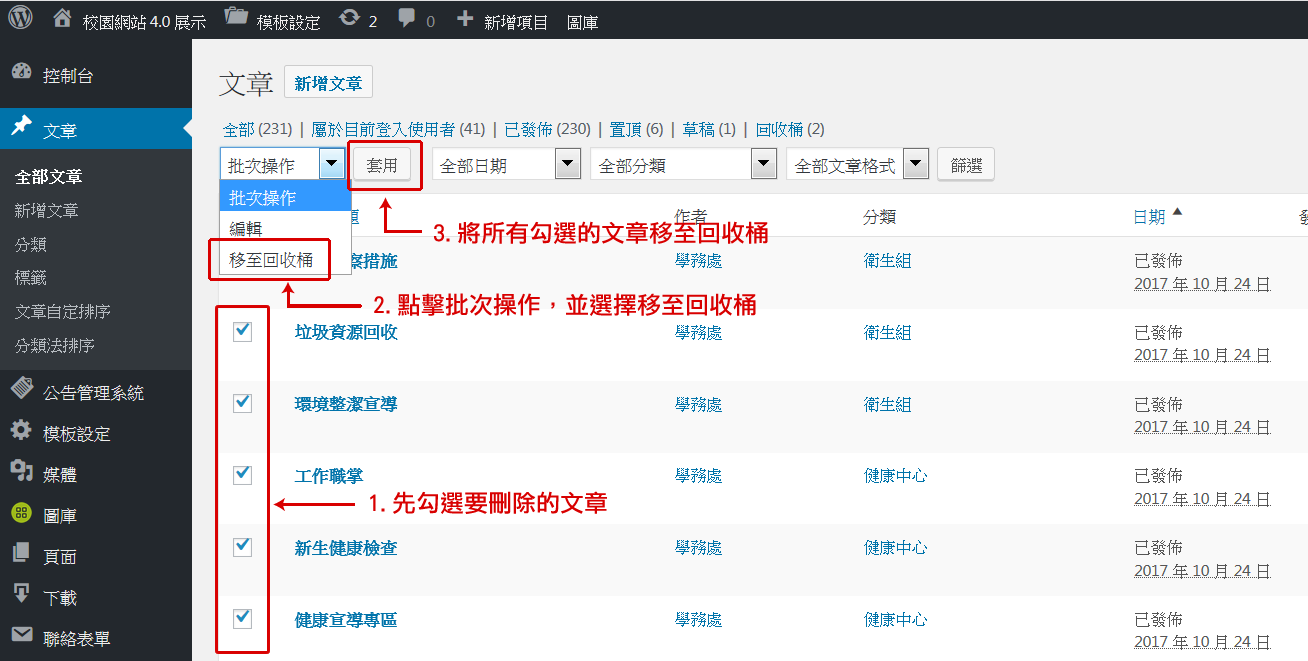Click the home icon for 校園網站 4.0 展示

coord(62,19)
